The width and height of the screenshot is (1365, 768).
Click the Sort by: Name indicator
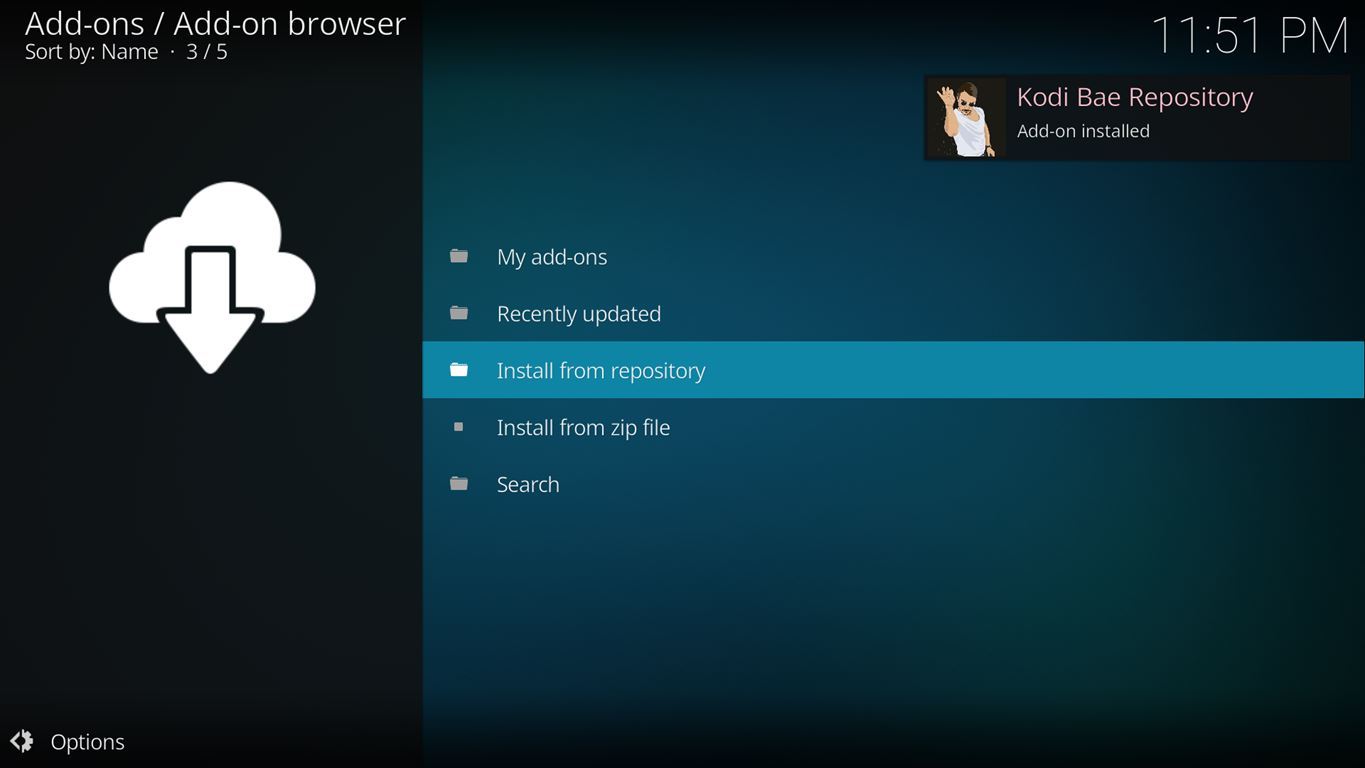coord(92,52)
